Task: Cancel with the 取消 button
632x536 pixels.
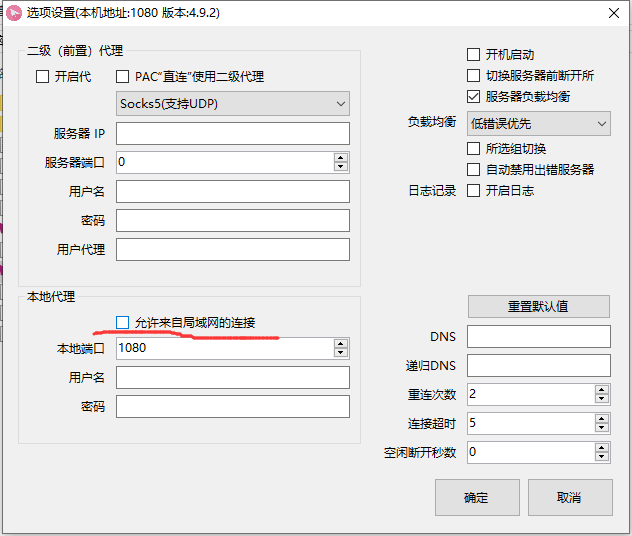Action: point(569,497)
